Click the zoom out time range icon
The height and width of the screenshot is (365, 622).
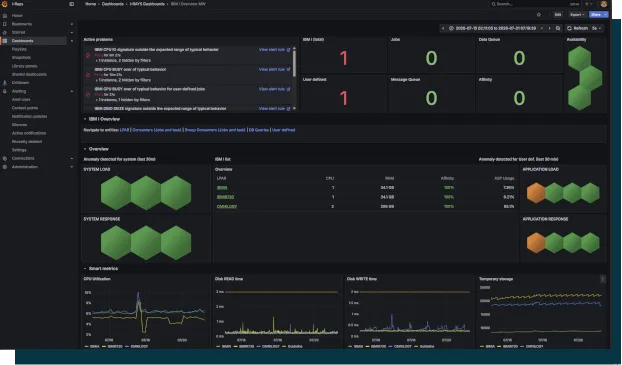tap(558, 28)
